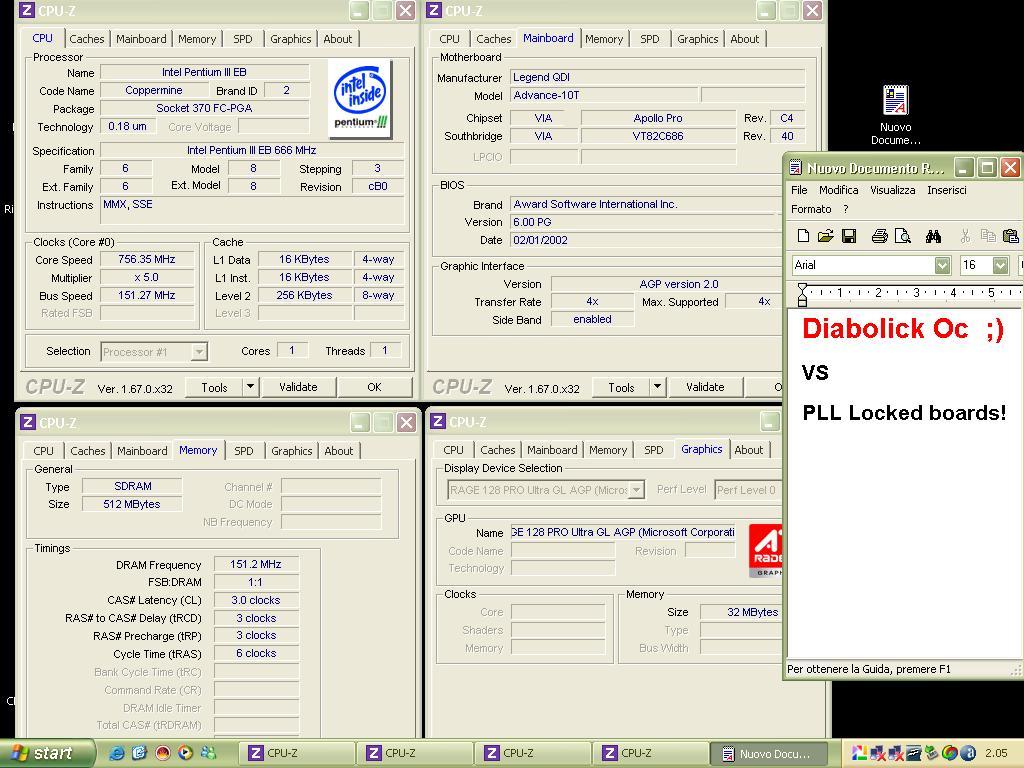
Task: Click the PLL Locked boards! text line
Action: [904, 413]
